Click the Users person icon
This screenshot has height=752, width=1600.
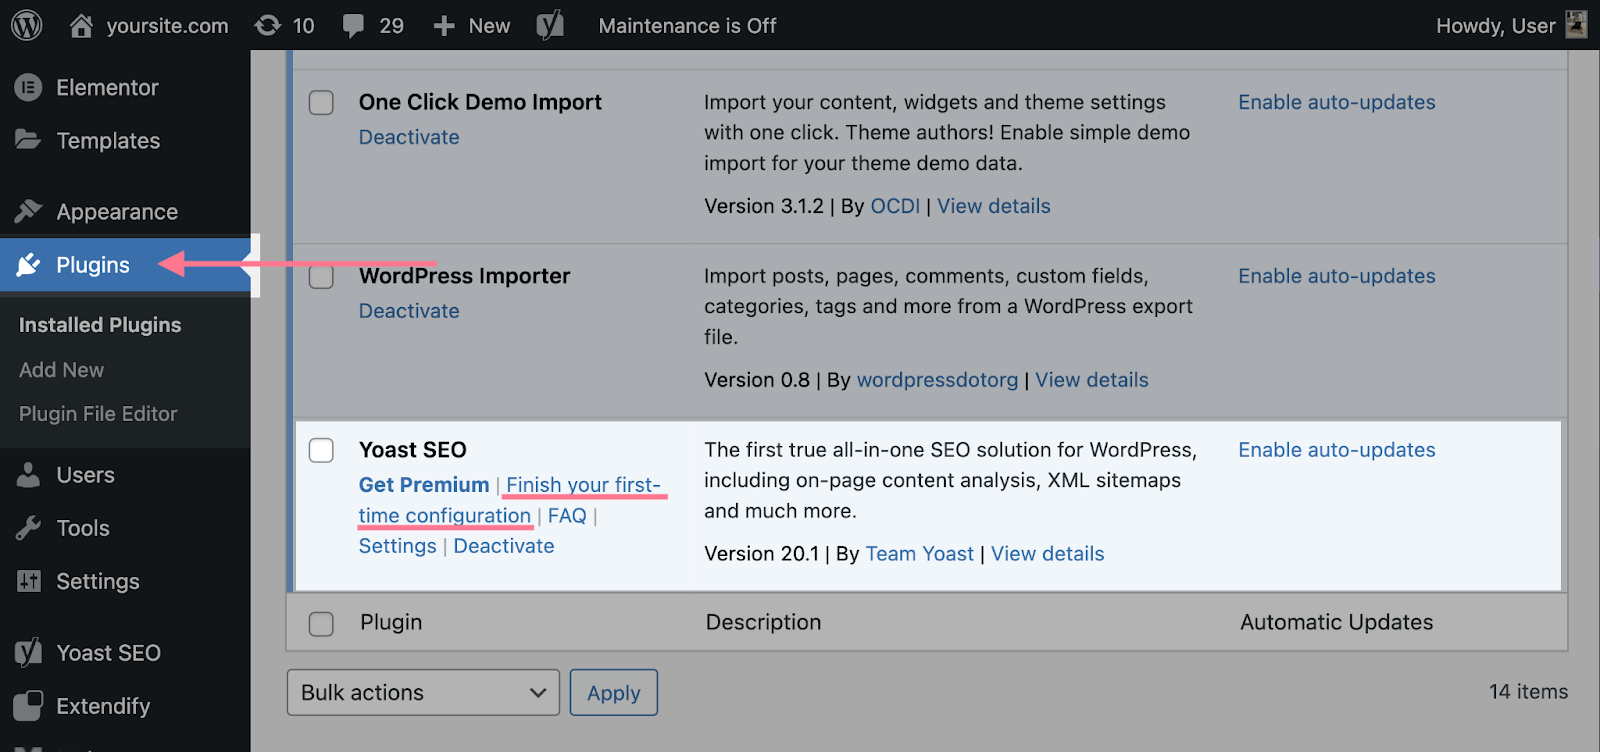click(x=28, y=475)
